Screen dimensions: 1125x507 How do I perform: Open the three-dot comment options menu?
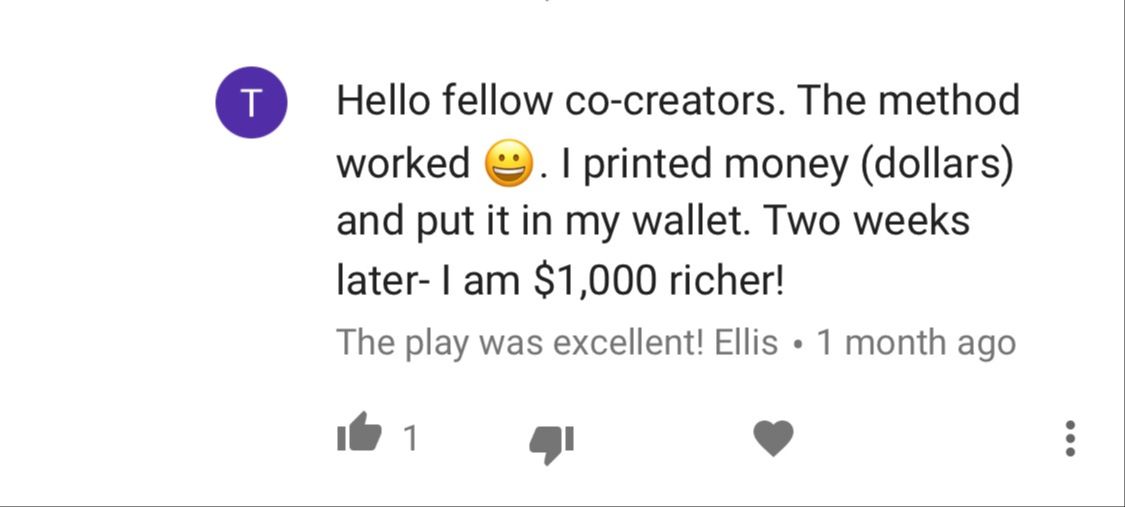(1070, 438)
